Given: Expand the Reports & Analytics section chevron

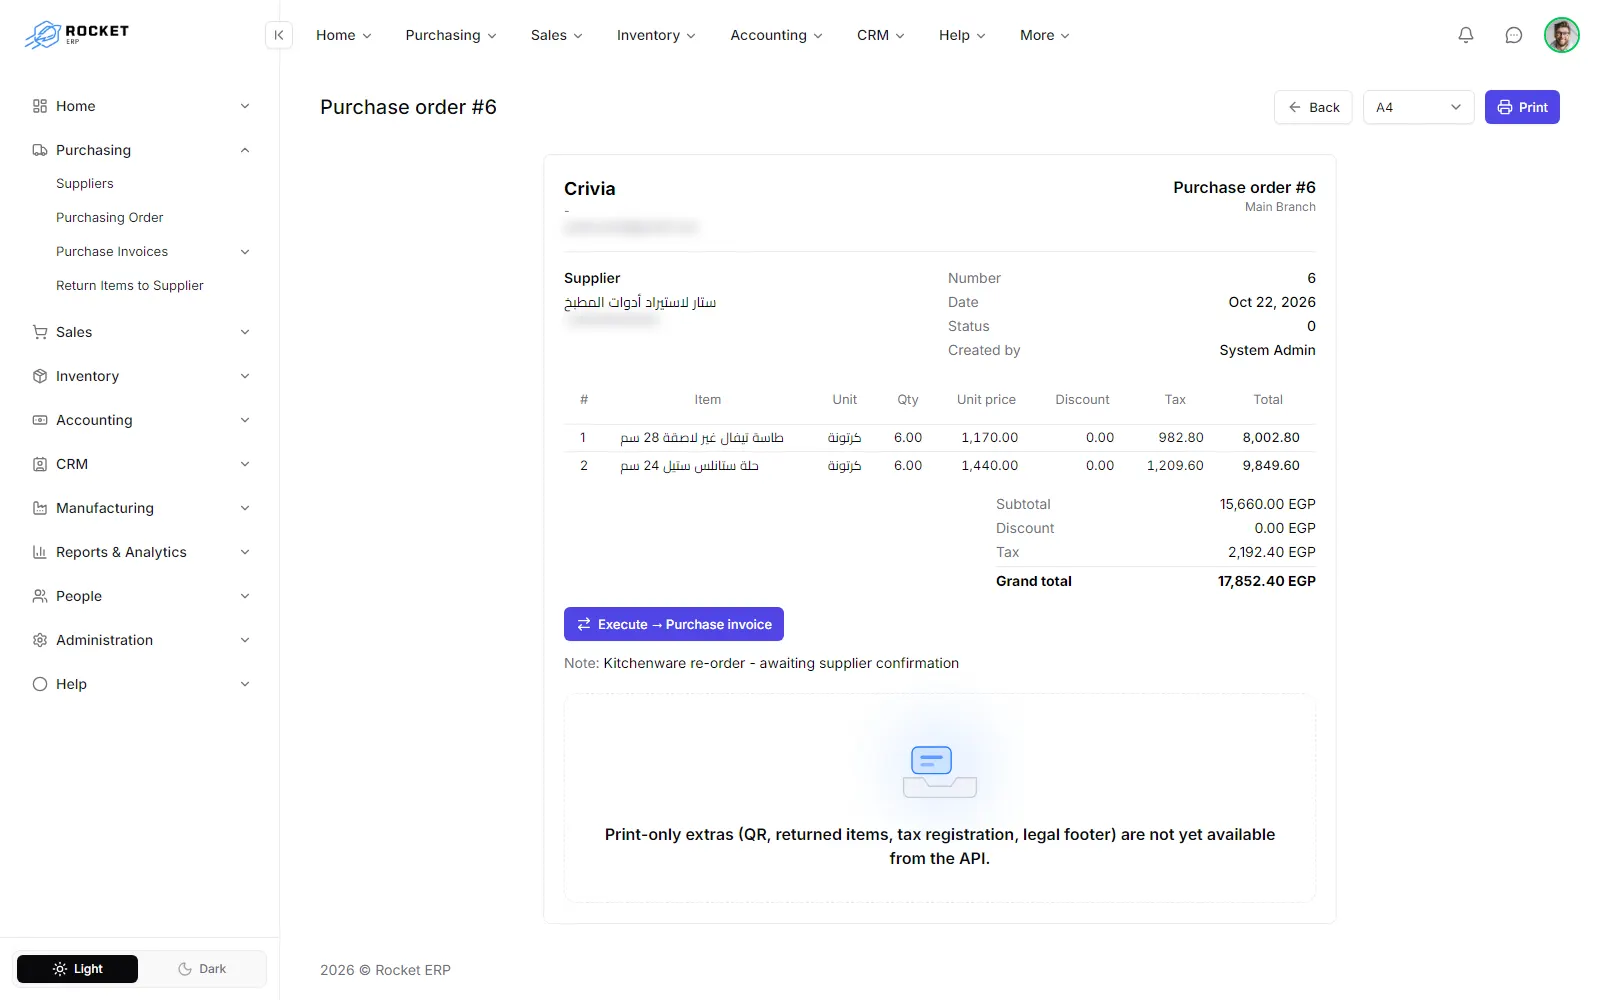Looking at the screenshot, I should pyautogui.click(x=245, y=552).
